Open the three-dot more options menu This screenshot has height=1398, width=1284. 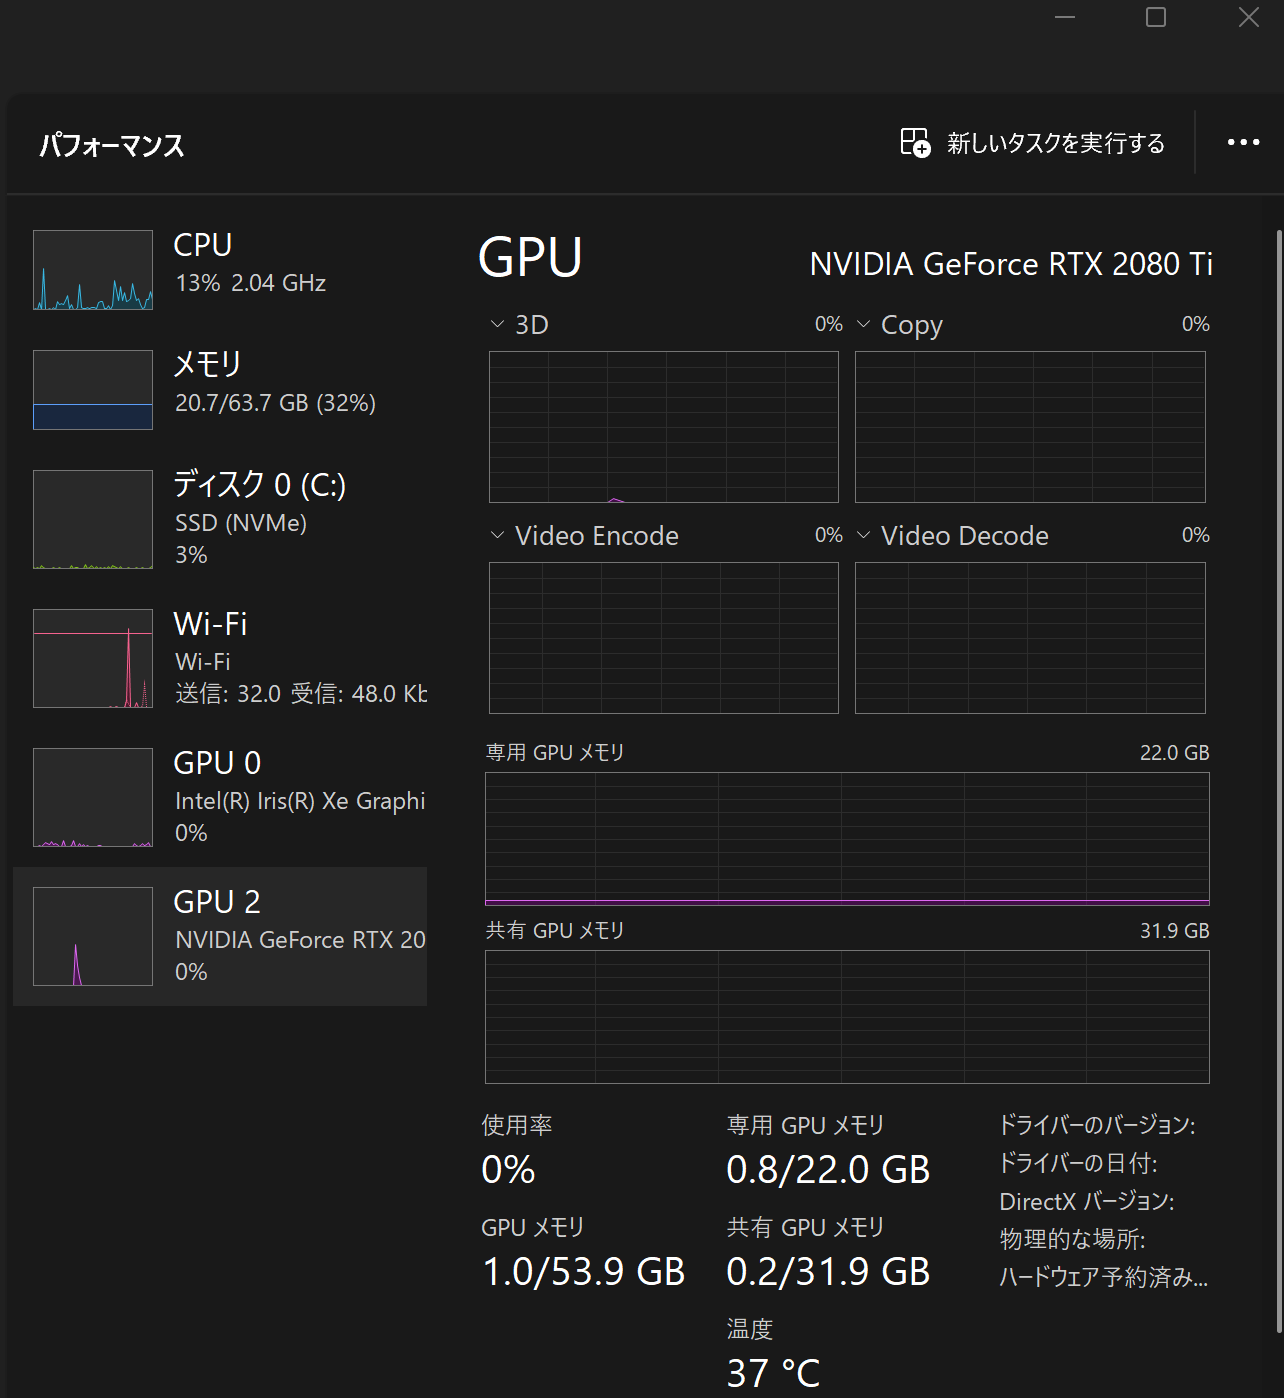[1243, 143]
